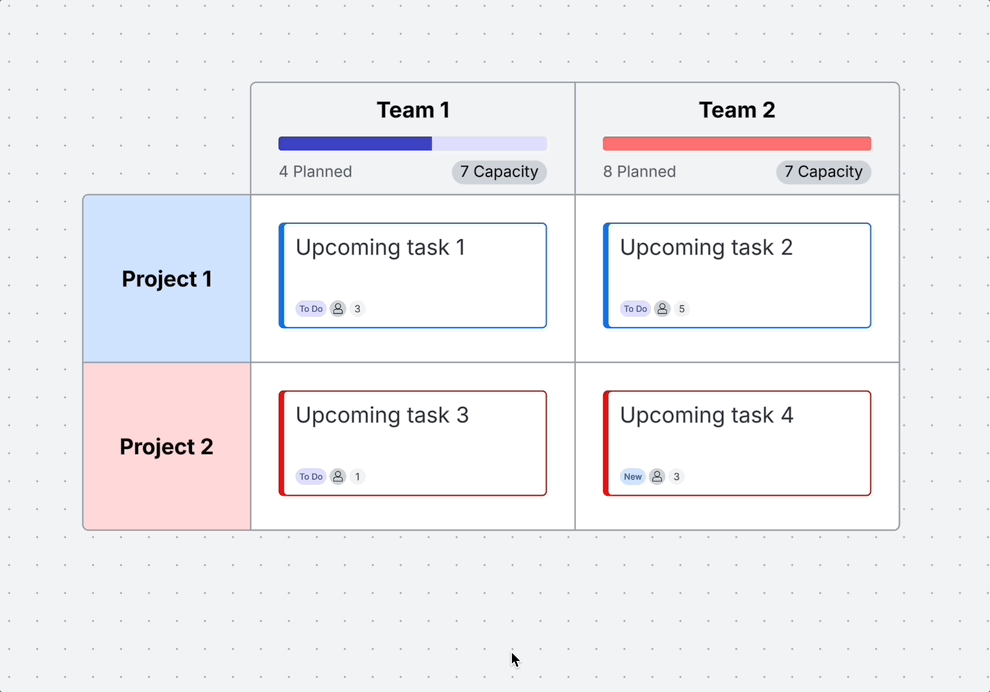990x692 pixels.
Task: Select the story points count on Upcoming task 2
Action: [681, 309]
